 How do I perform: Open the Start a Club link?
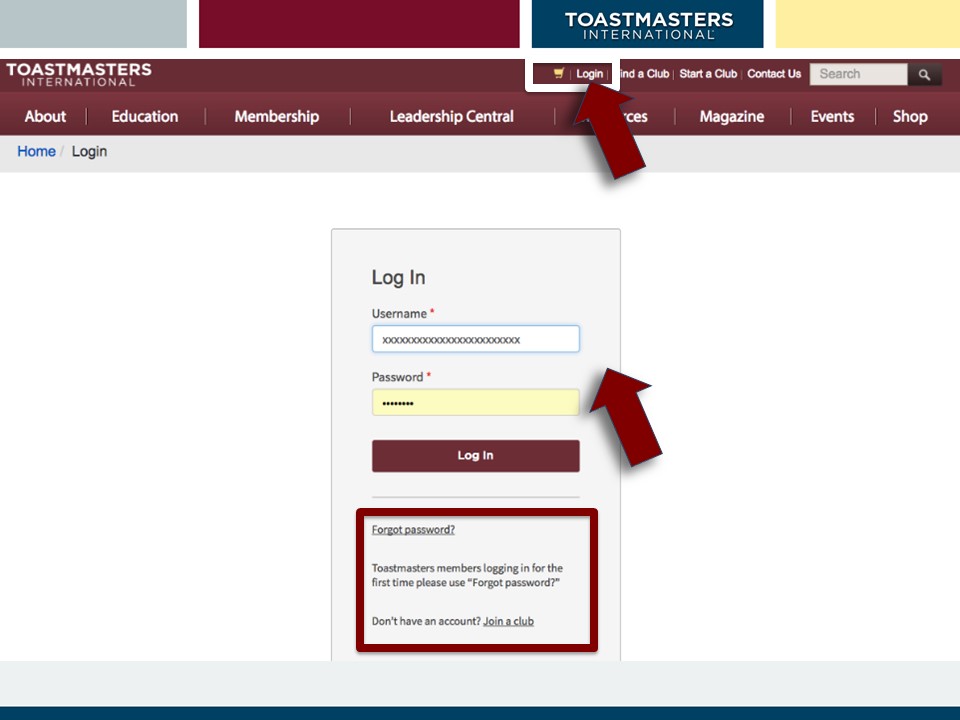[x=708, y=74]
